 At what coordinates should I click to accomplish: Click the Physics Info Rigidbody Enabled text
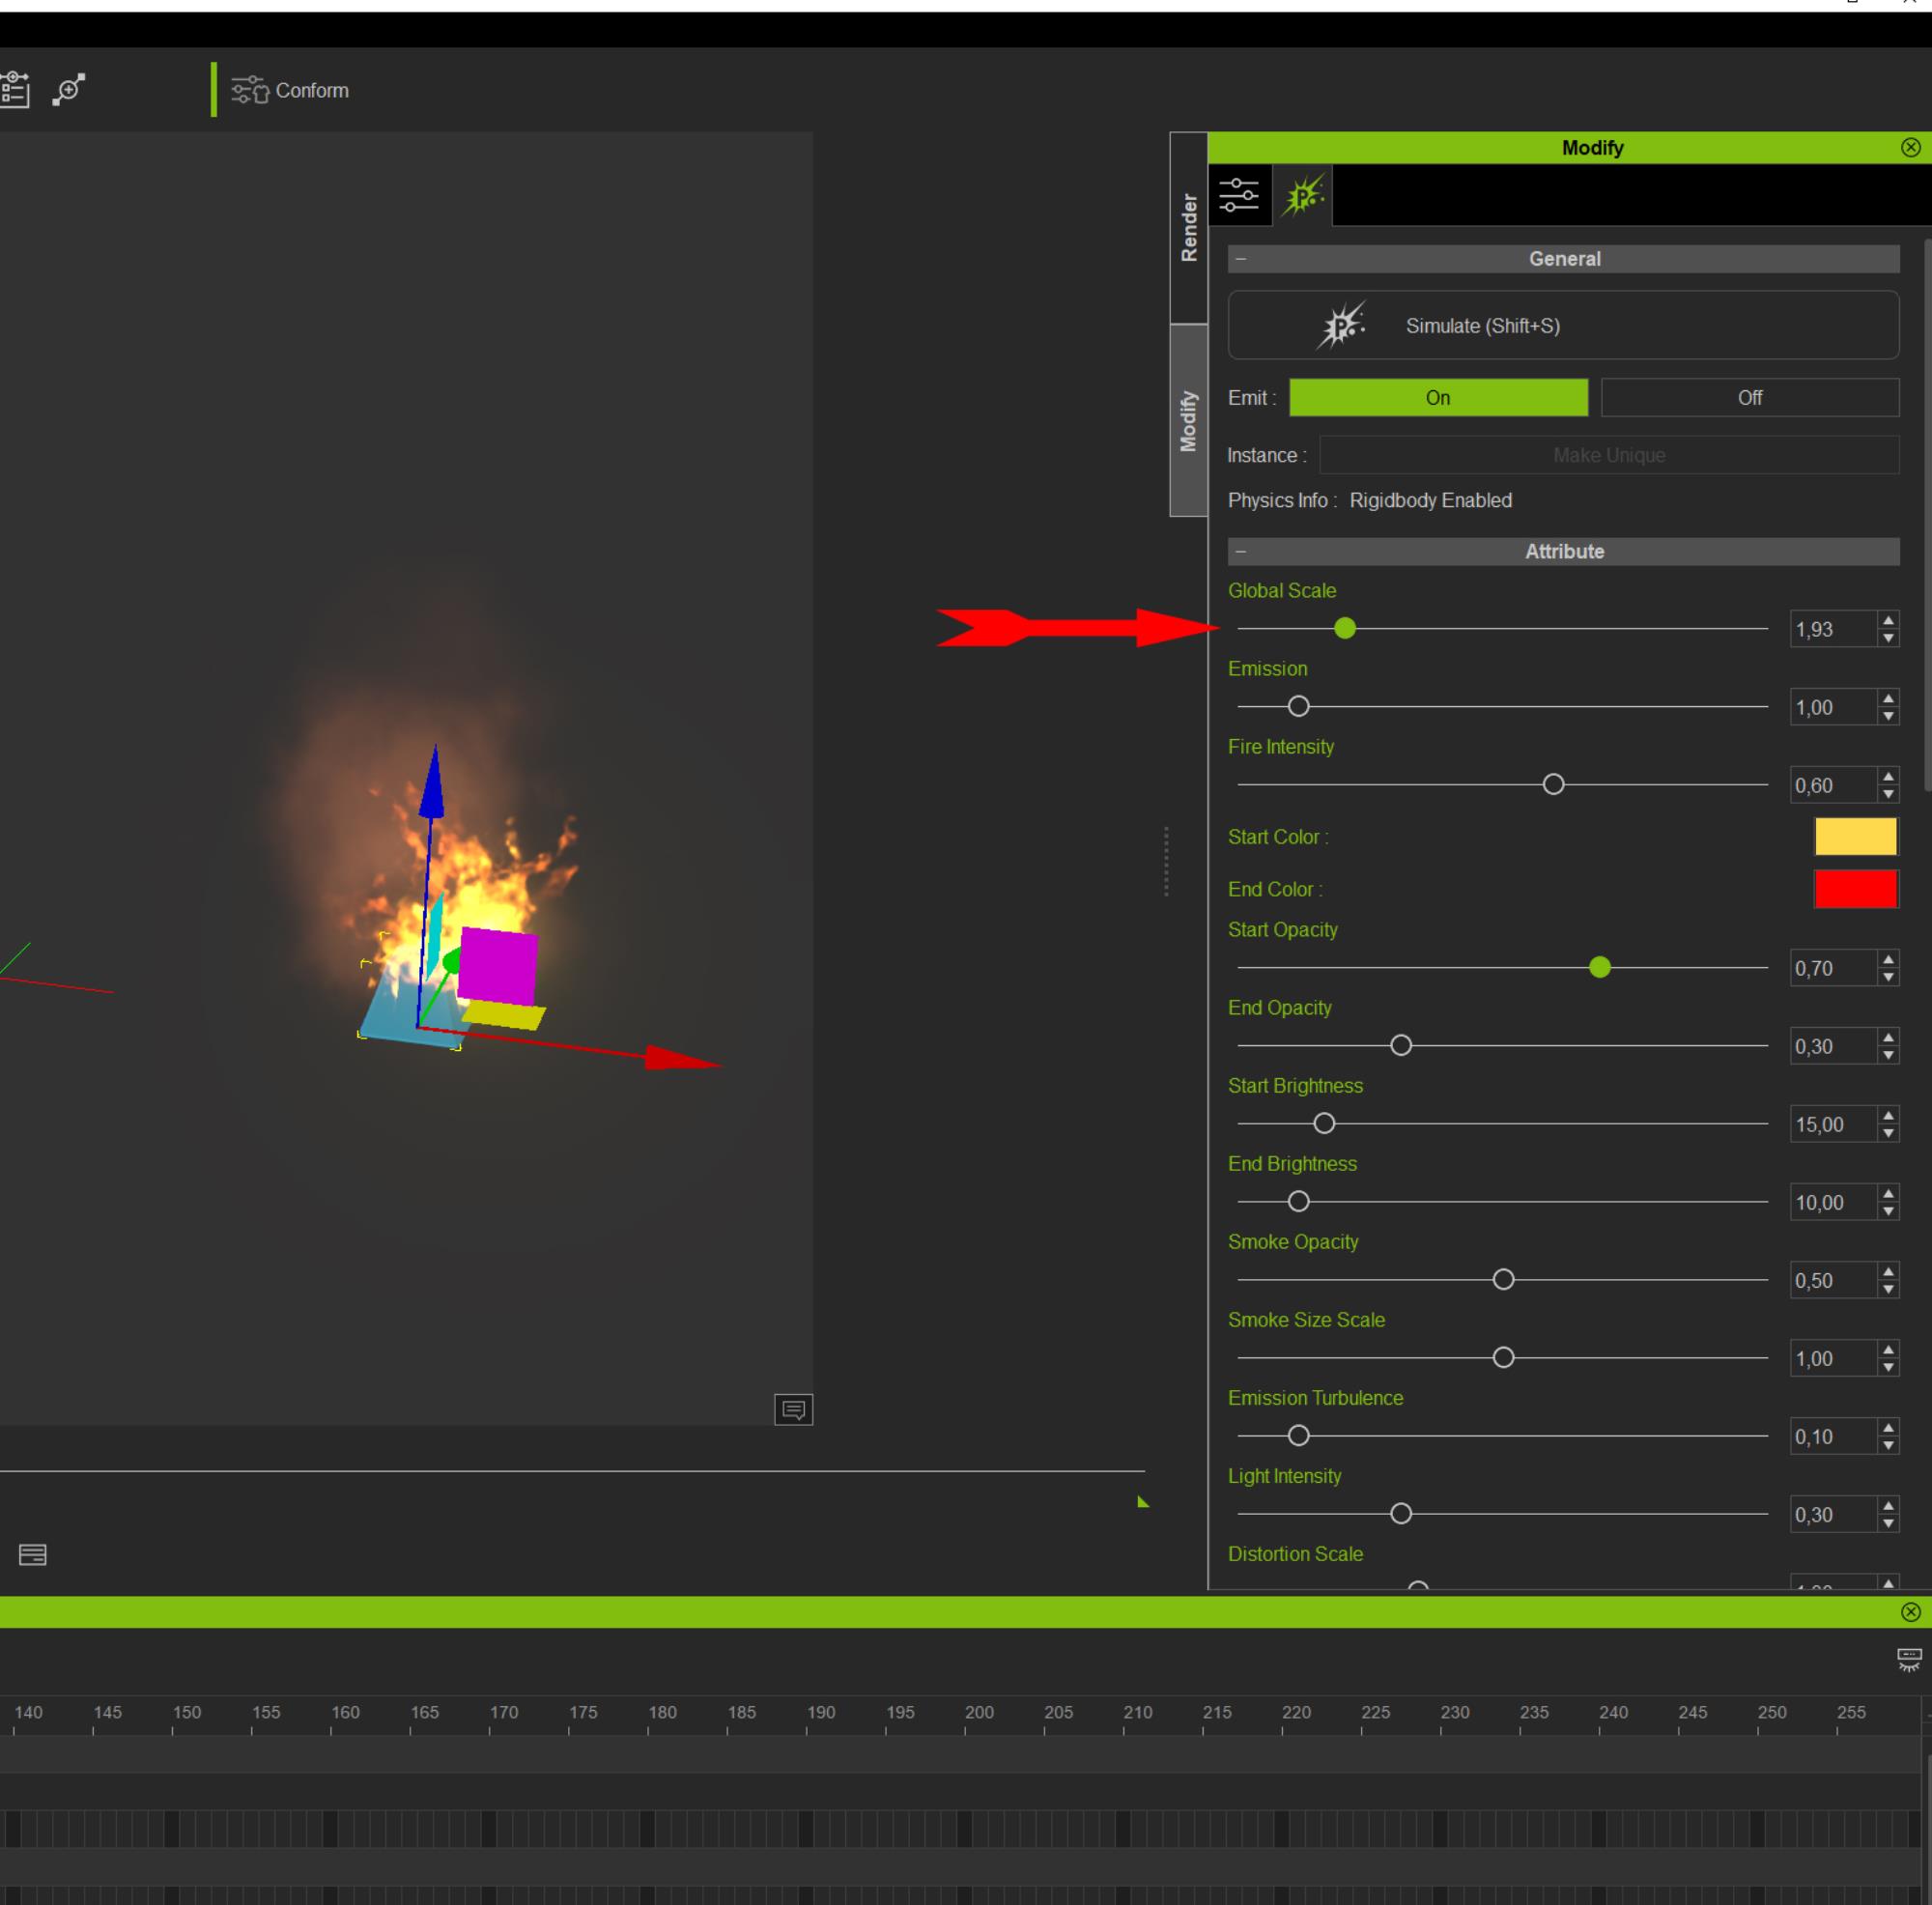click(1370, 500)
